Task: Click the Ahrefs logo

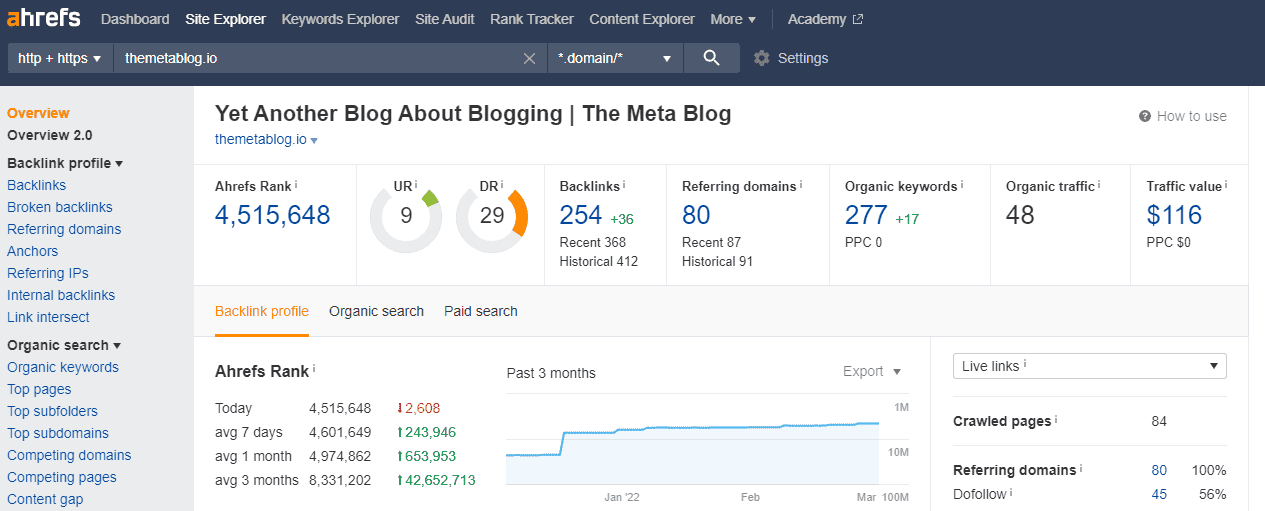Action: coord(44,19)
